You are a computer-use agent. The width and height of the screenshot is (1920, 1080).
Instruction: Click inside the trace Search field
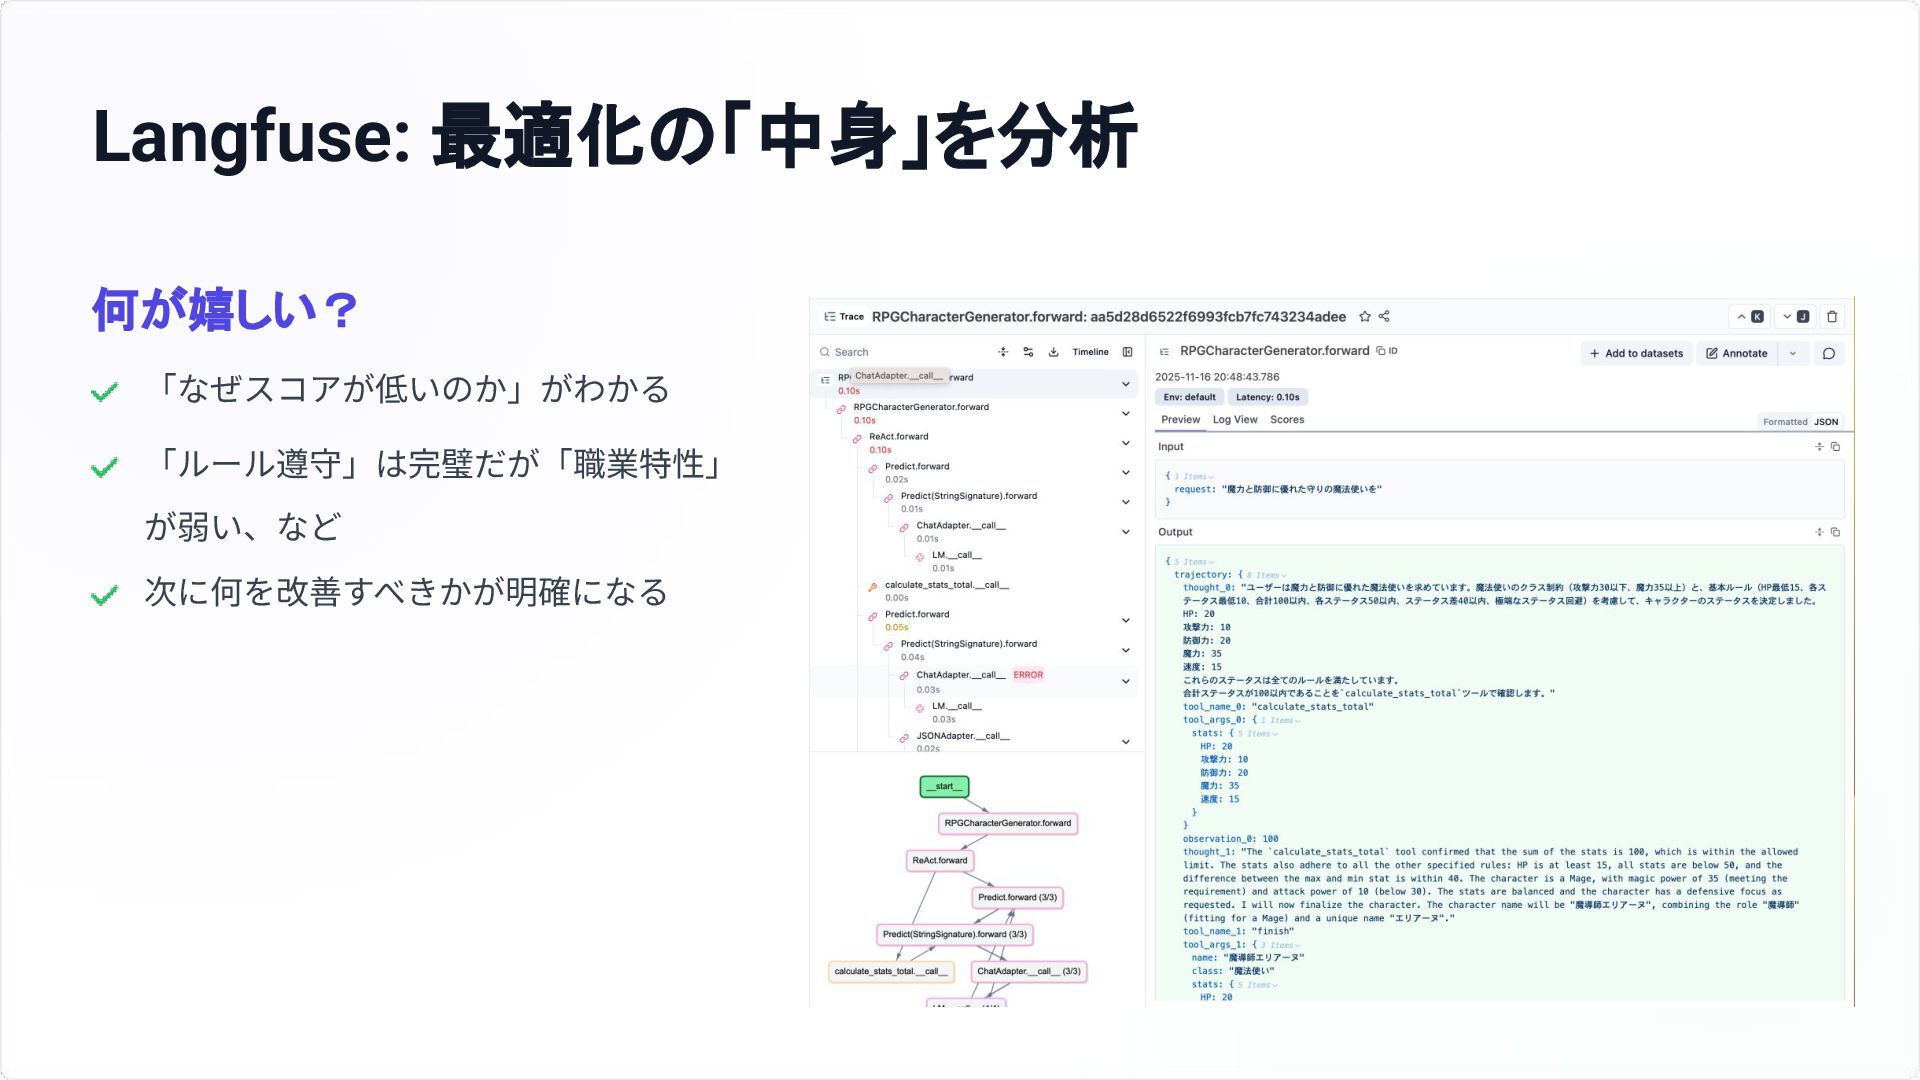(x=900, y=352)
